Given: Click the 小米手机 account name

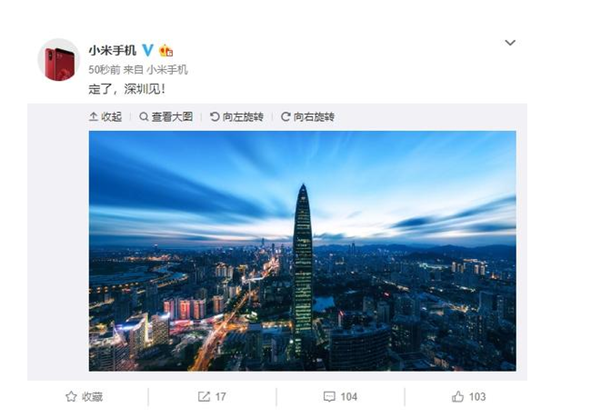Looking at the screenshot, I should click(112, 50).
